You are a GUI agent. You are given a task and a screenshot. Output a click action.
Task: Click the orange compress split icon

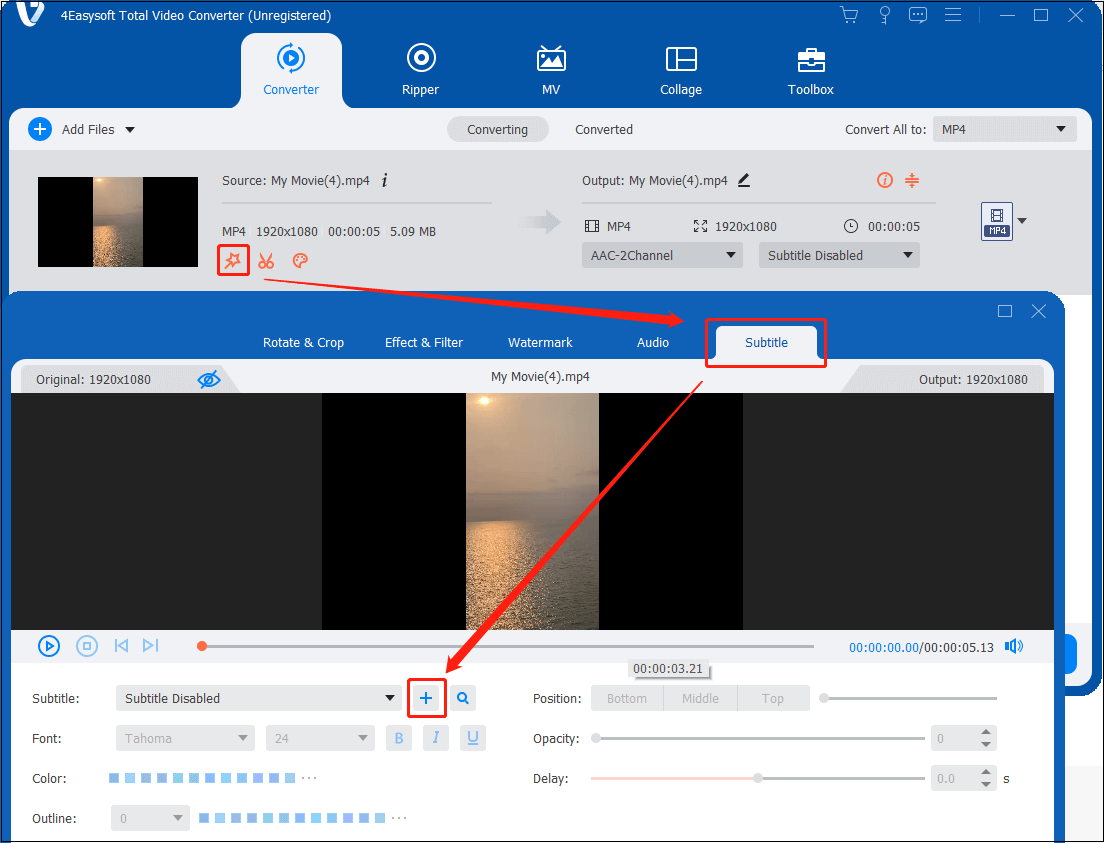(x=912, y=180)
